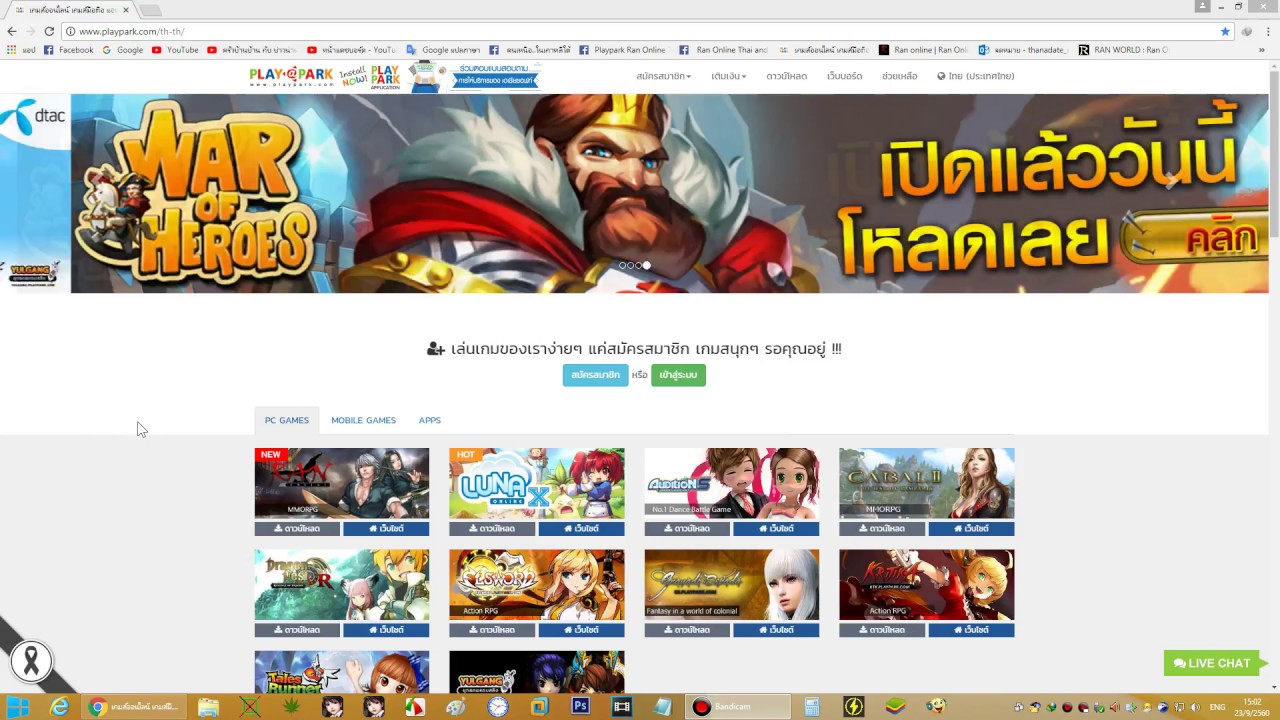The height and width of the screenshot is (720, 1280).
Task: Open the Windows Start button
Action: 18,707
